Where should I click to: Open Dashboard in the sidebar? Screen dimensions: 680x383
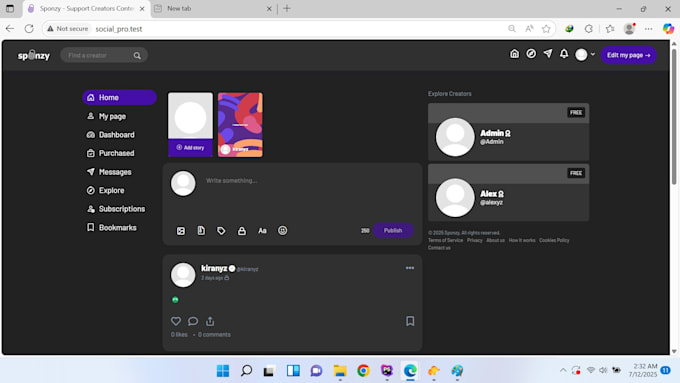pos(111,135)
